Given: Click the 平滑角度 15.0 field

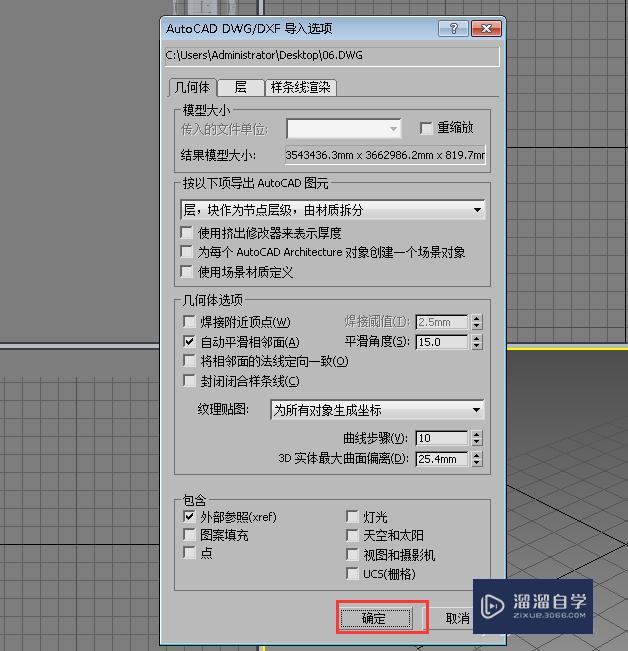Looking at the screenshot, I should (x=442, y=342).
